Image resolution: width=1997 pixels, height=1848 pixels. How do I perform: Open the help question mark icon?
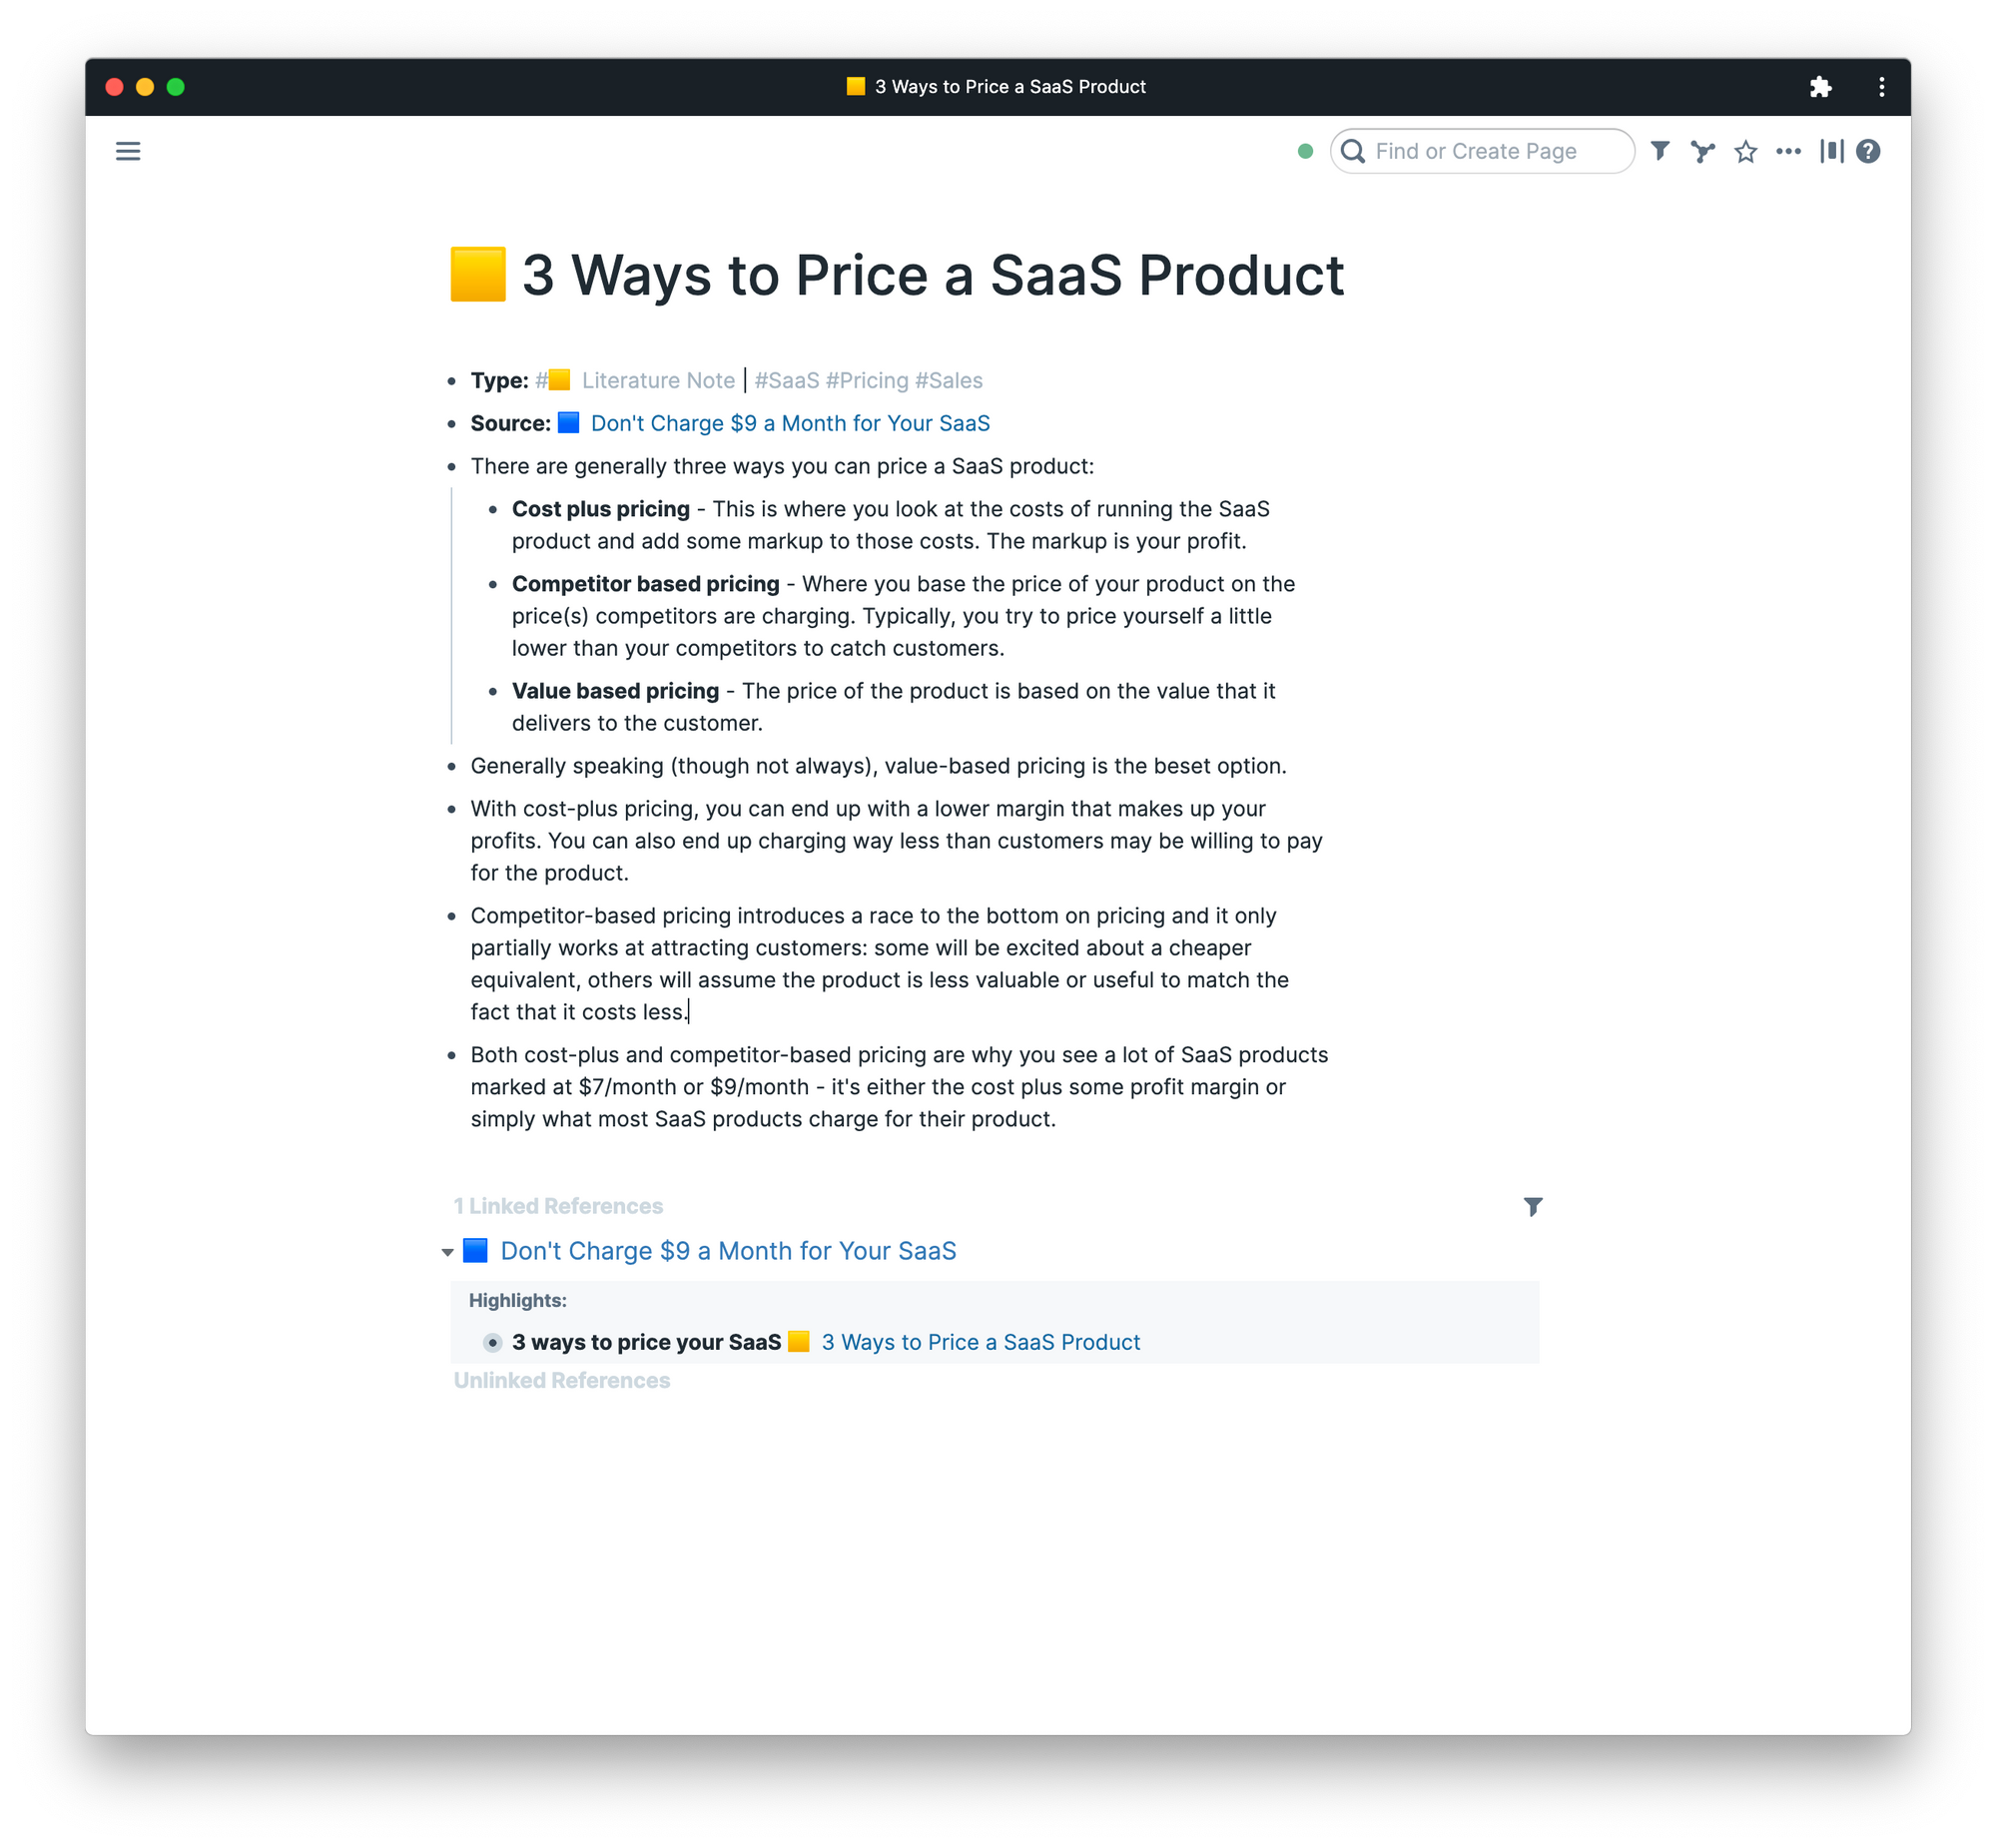coord(1868,151)
